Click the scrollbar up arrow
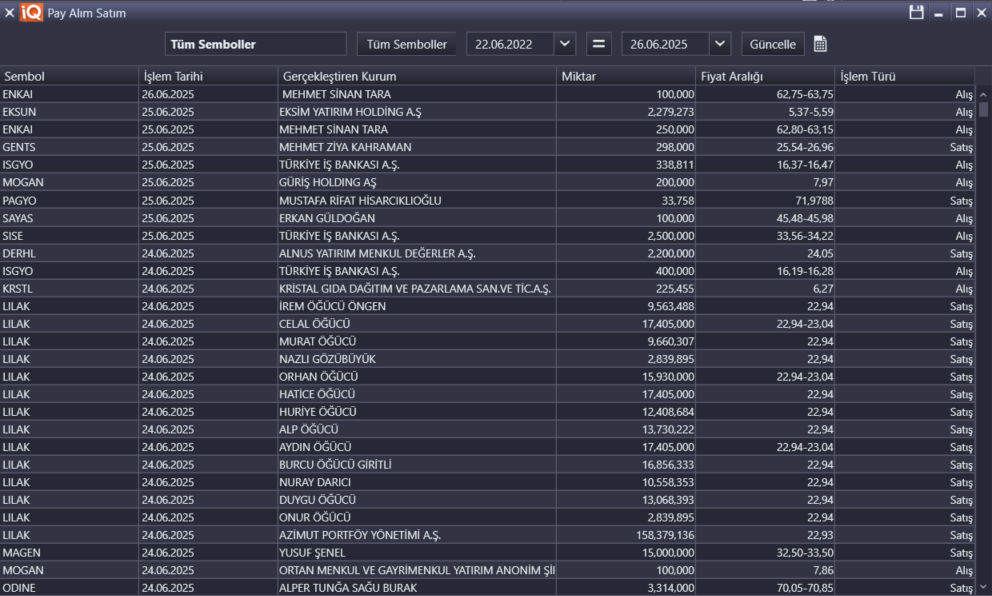The height and width of the screenshot is (596, 992). 983,94
